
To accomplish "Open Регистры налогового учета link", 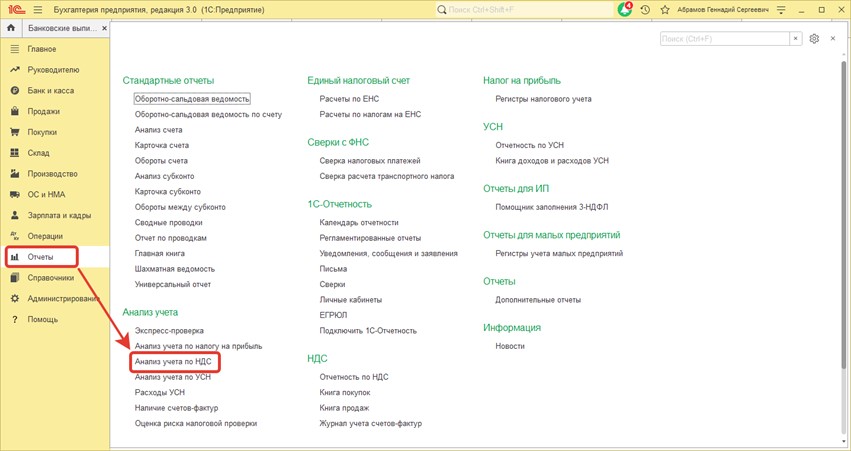I will point(543,99).
